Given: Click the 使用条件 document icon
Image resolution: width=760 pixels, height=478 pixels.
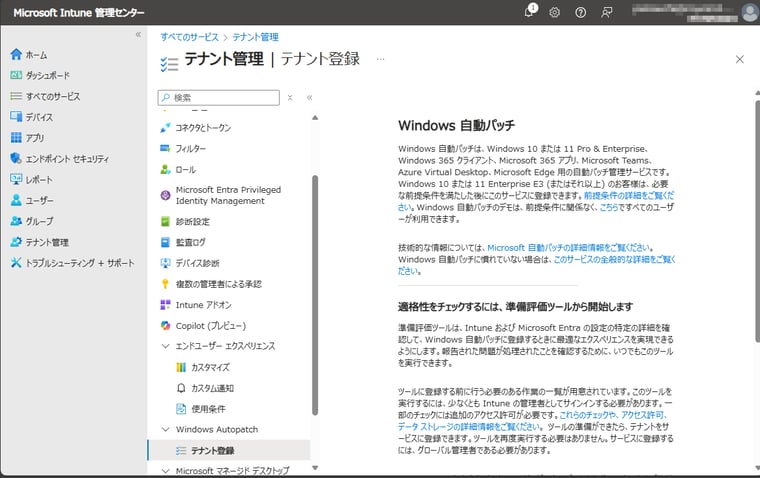Looking at the screenshot, I should coord(181,409).
